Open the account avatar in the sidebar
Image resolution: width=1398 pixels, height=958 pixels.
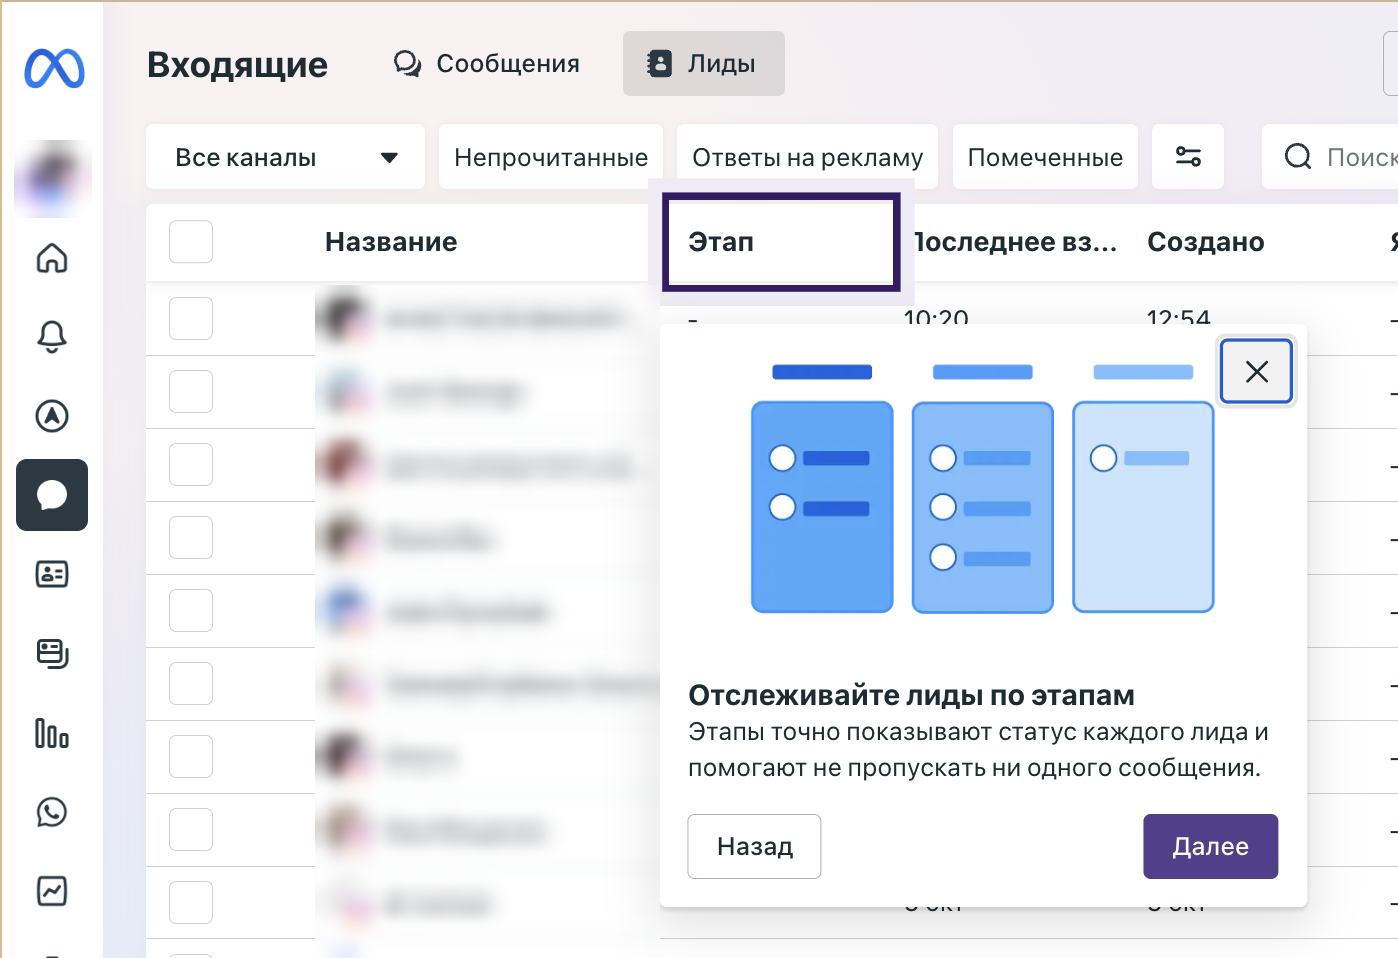tap(53, 179)
